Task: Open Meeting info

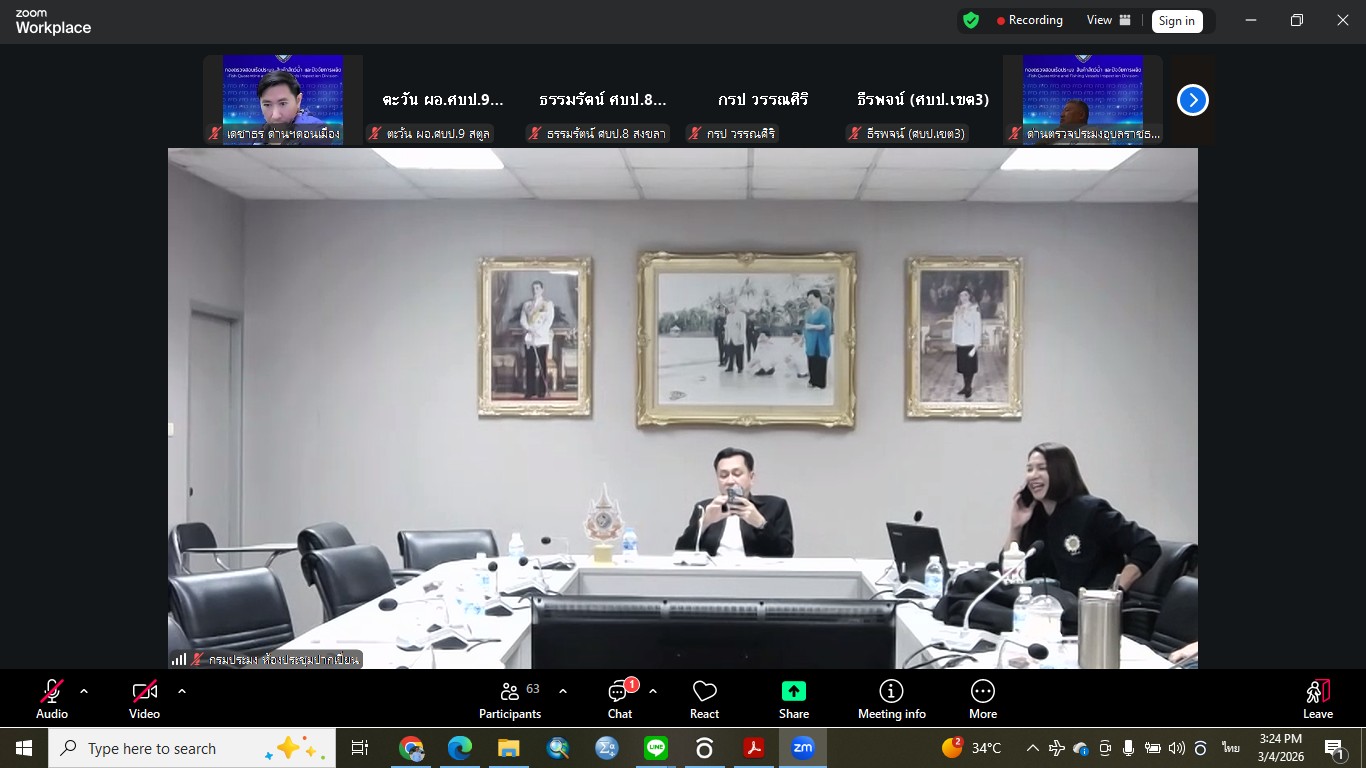Action: [891, 698]
